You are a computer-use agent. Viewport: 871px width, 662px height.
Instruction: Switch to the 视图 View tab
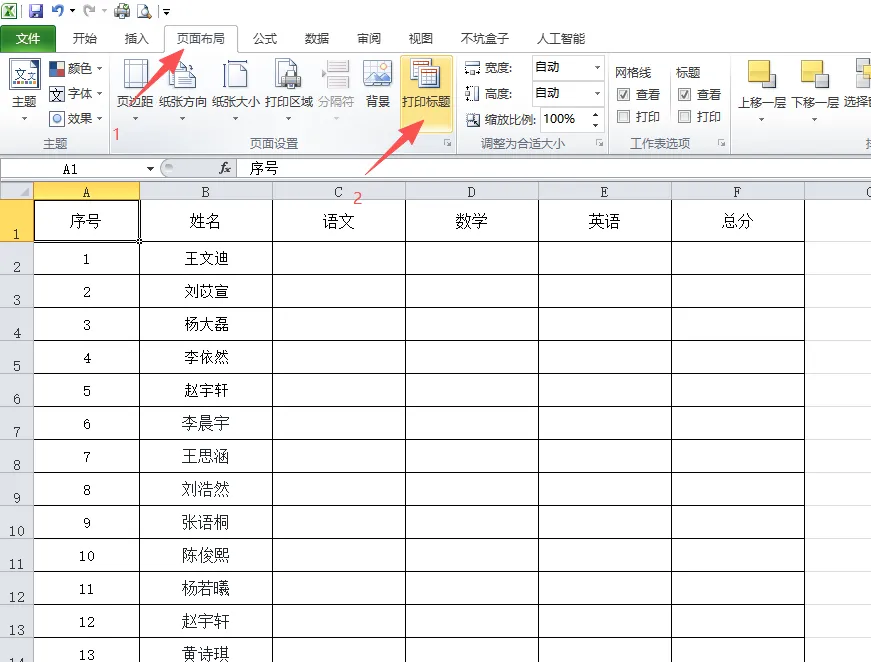coord(421,38)
